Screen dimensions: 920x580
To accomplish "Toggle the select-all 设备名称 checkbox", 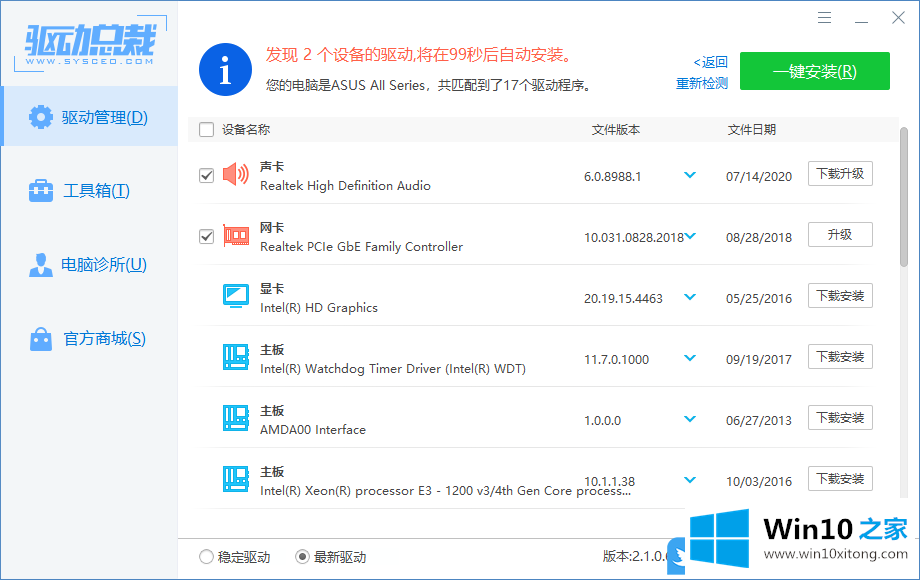I will point(207,129).
